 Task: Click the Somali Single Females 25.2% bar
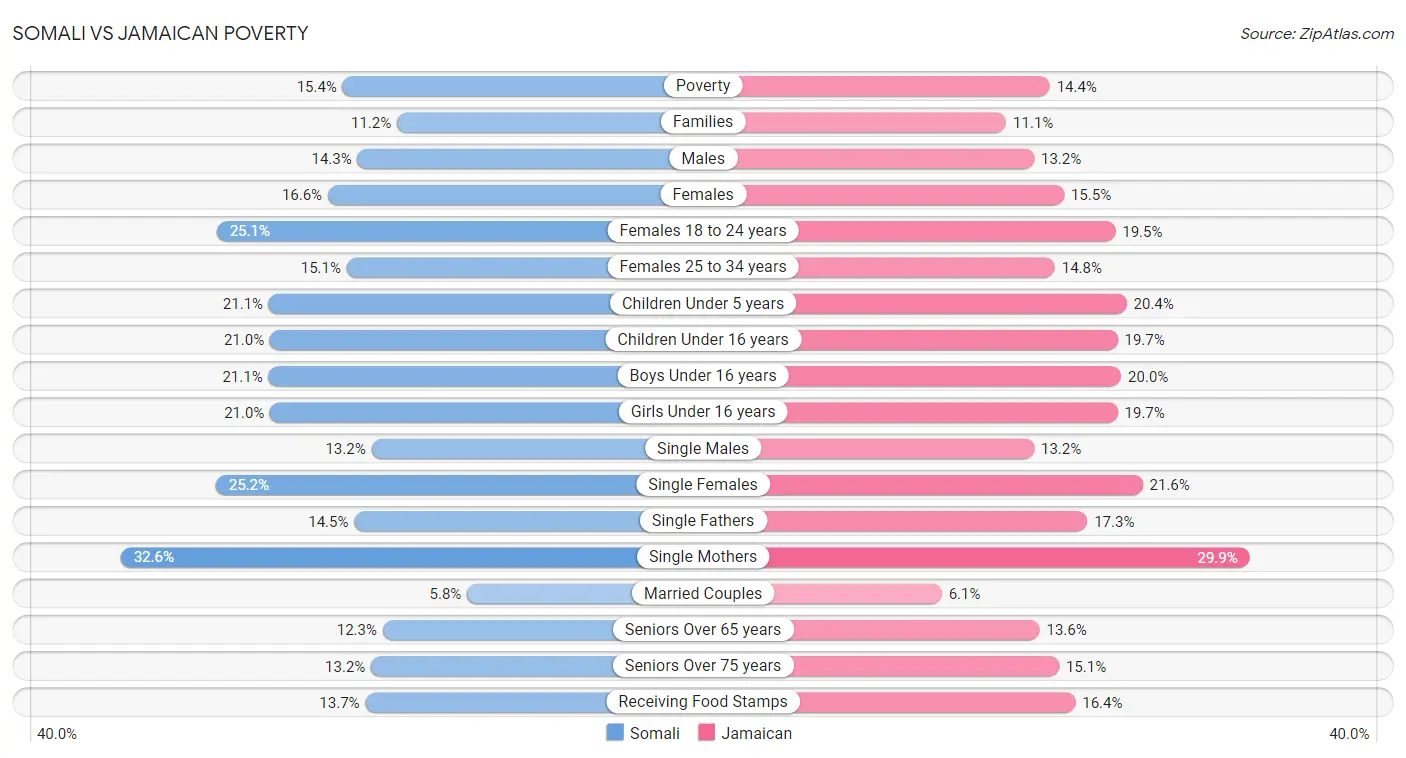pos(459,485)
